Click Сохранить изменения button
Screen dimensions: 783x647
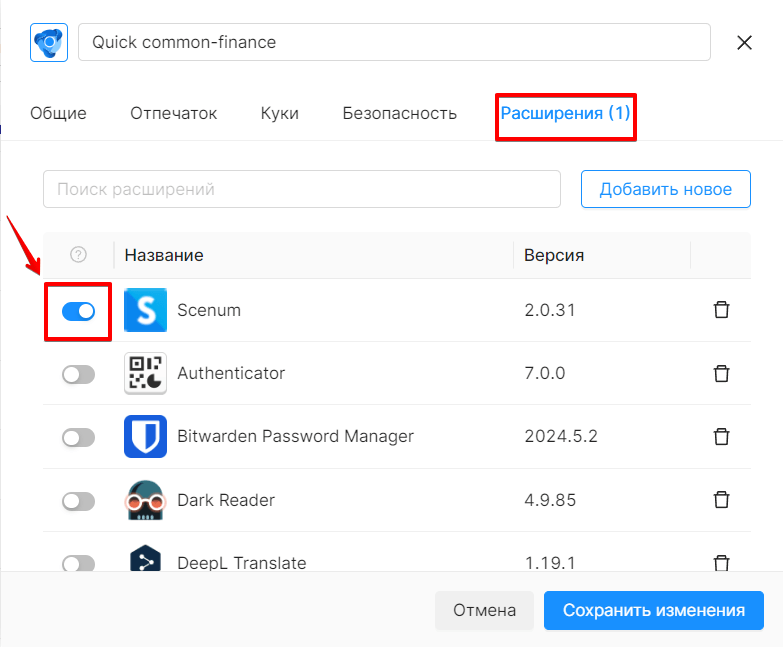click(x=654, y=610)
